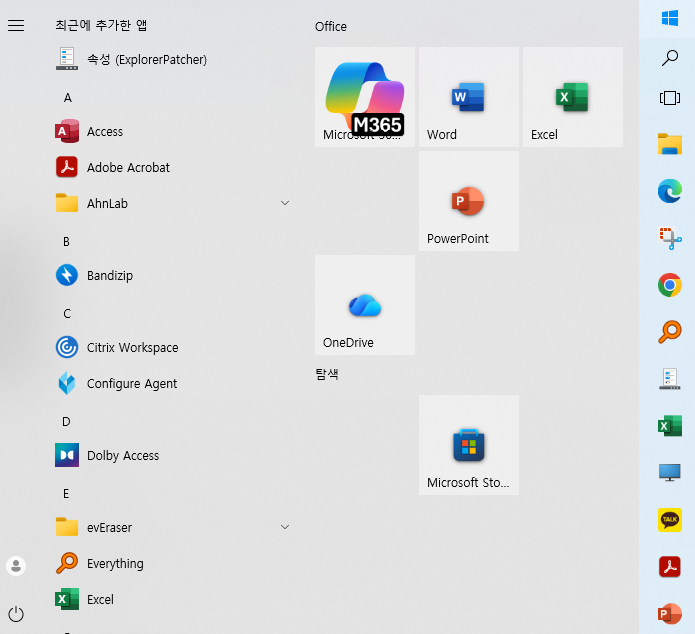Screen dimensions: 695x634
Task: Open the Word tile
Action: (469, 97)
